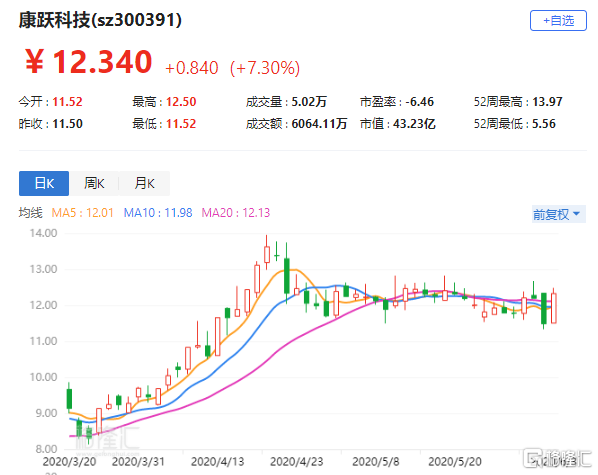This screenshot has width=598, height=475.
Task: Click the 2020/4/13 date axis label
Action: pos(217,462)
